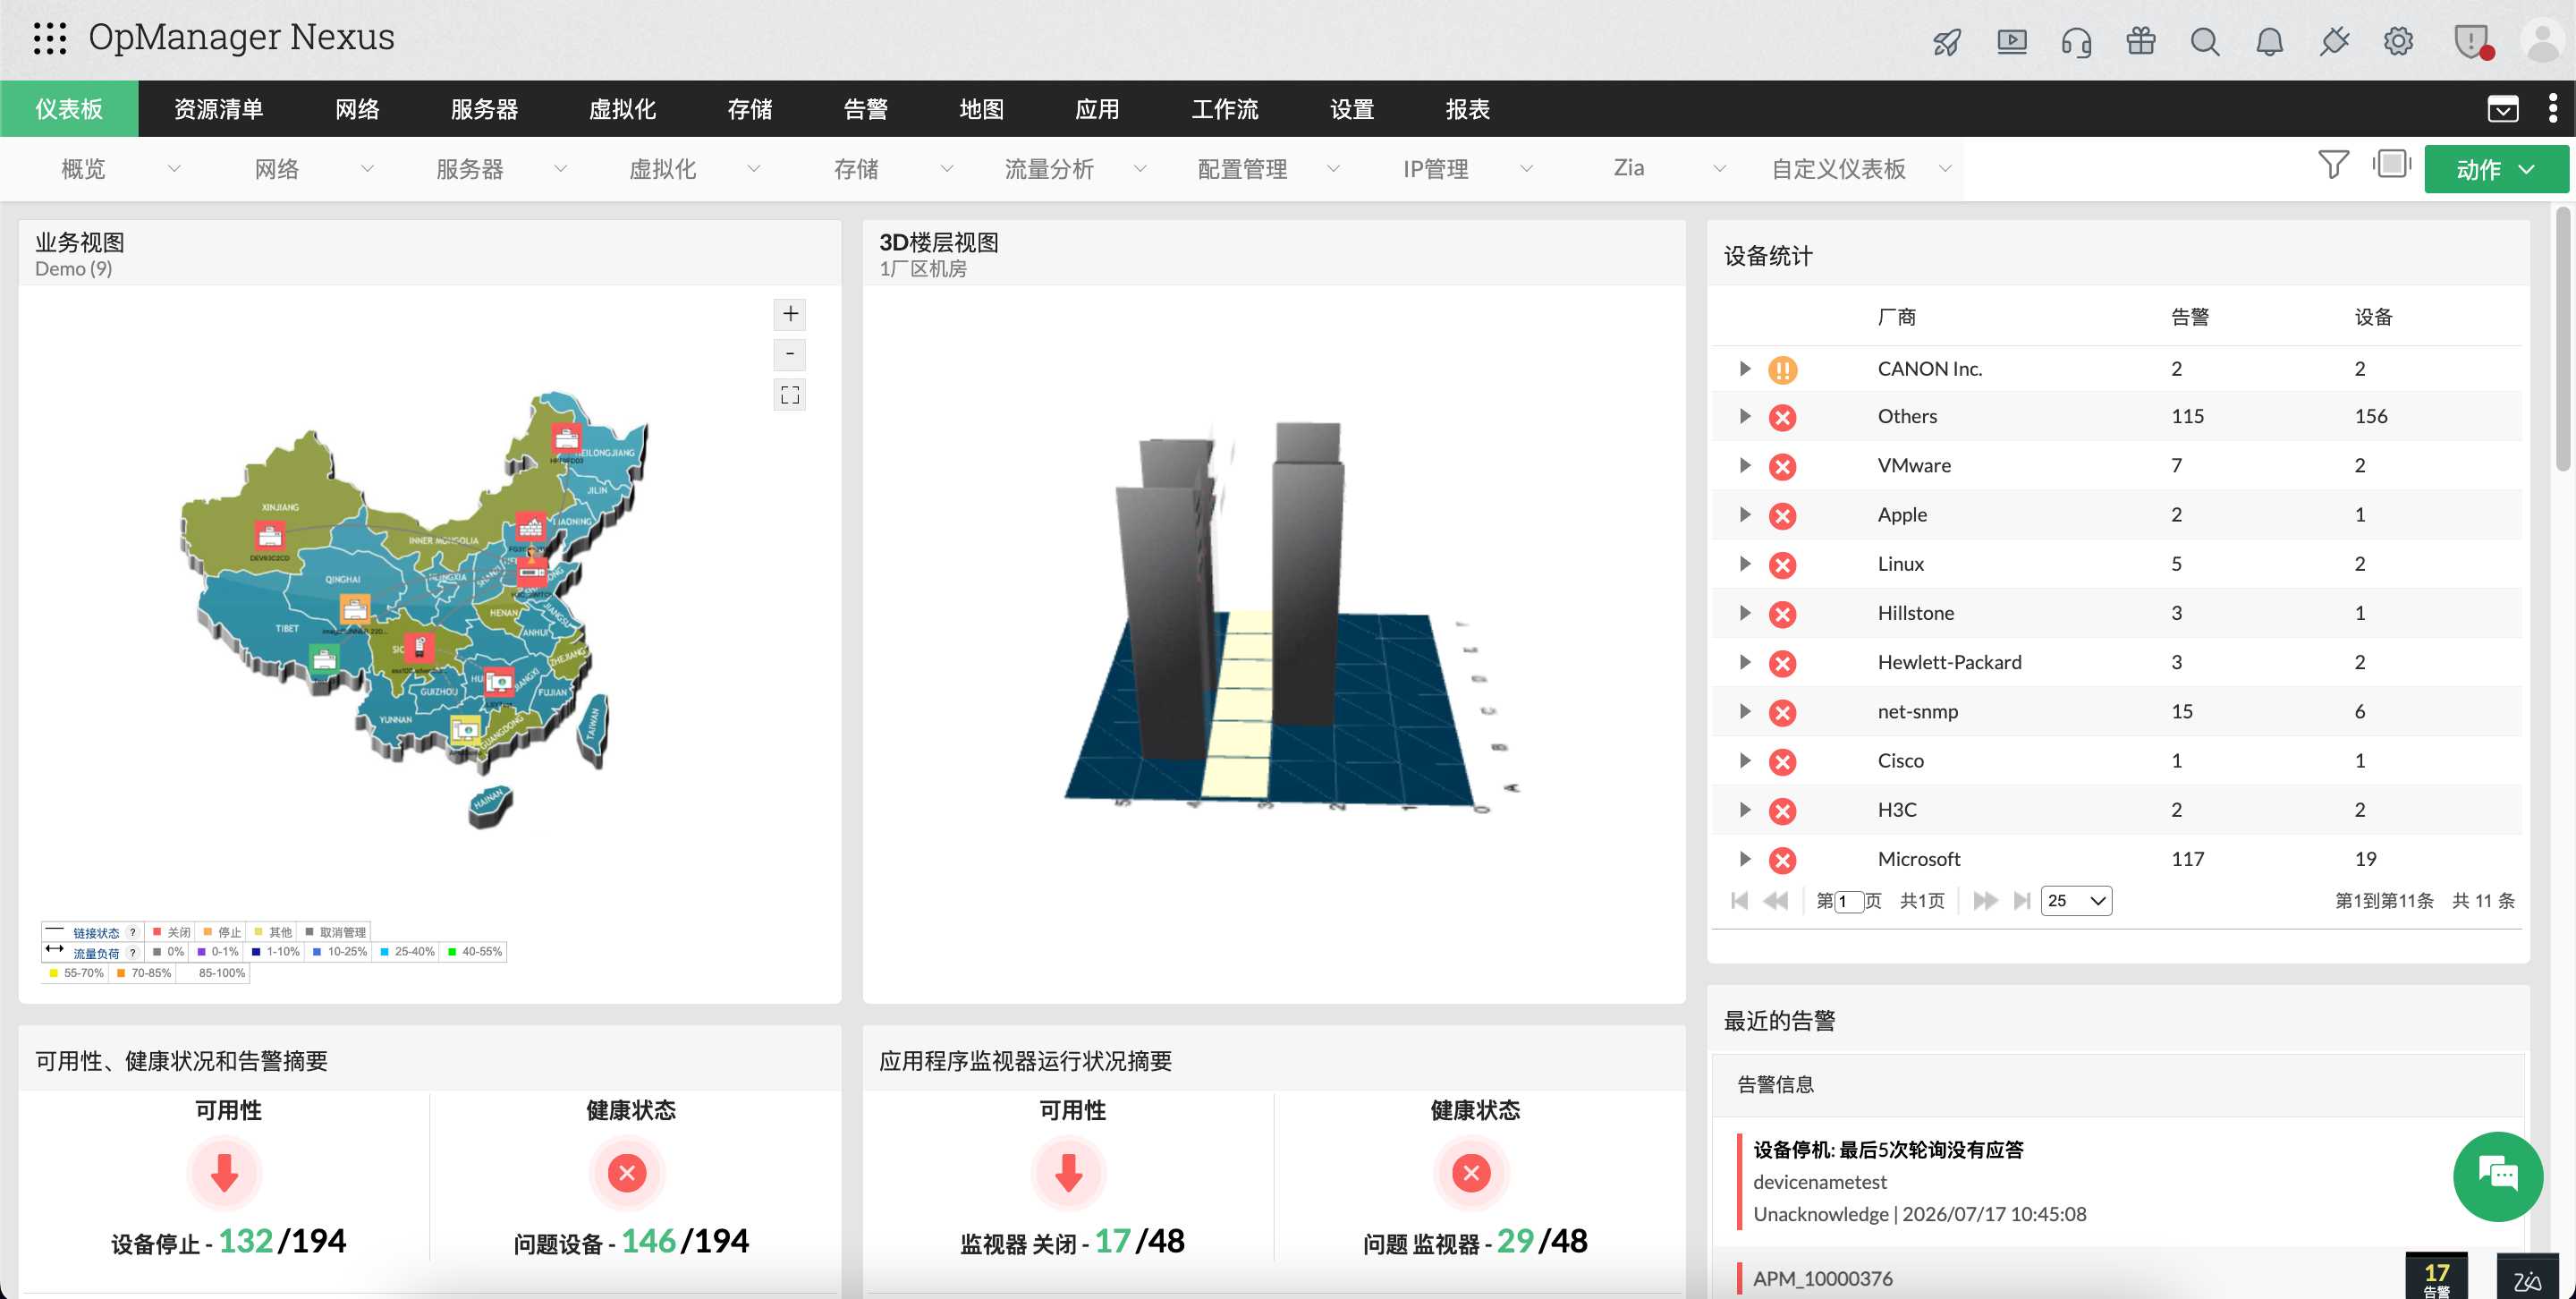Click the page vertical scrollbar
The image size is (2576, 1299).
(x=2562, y=340)
